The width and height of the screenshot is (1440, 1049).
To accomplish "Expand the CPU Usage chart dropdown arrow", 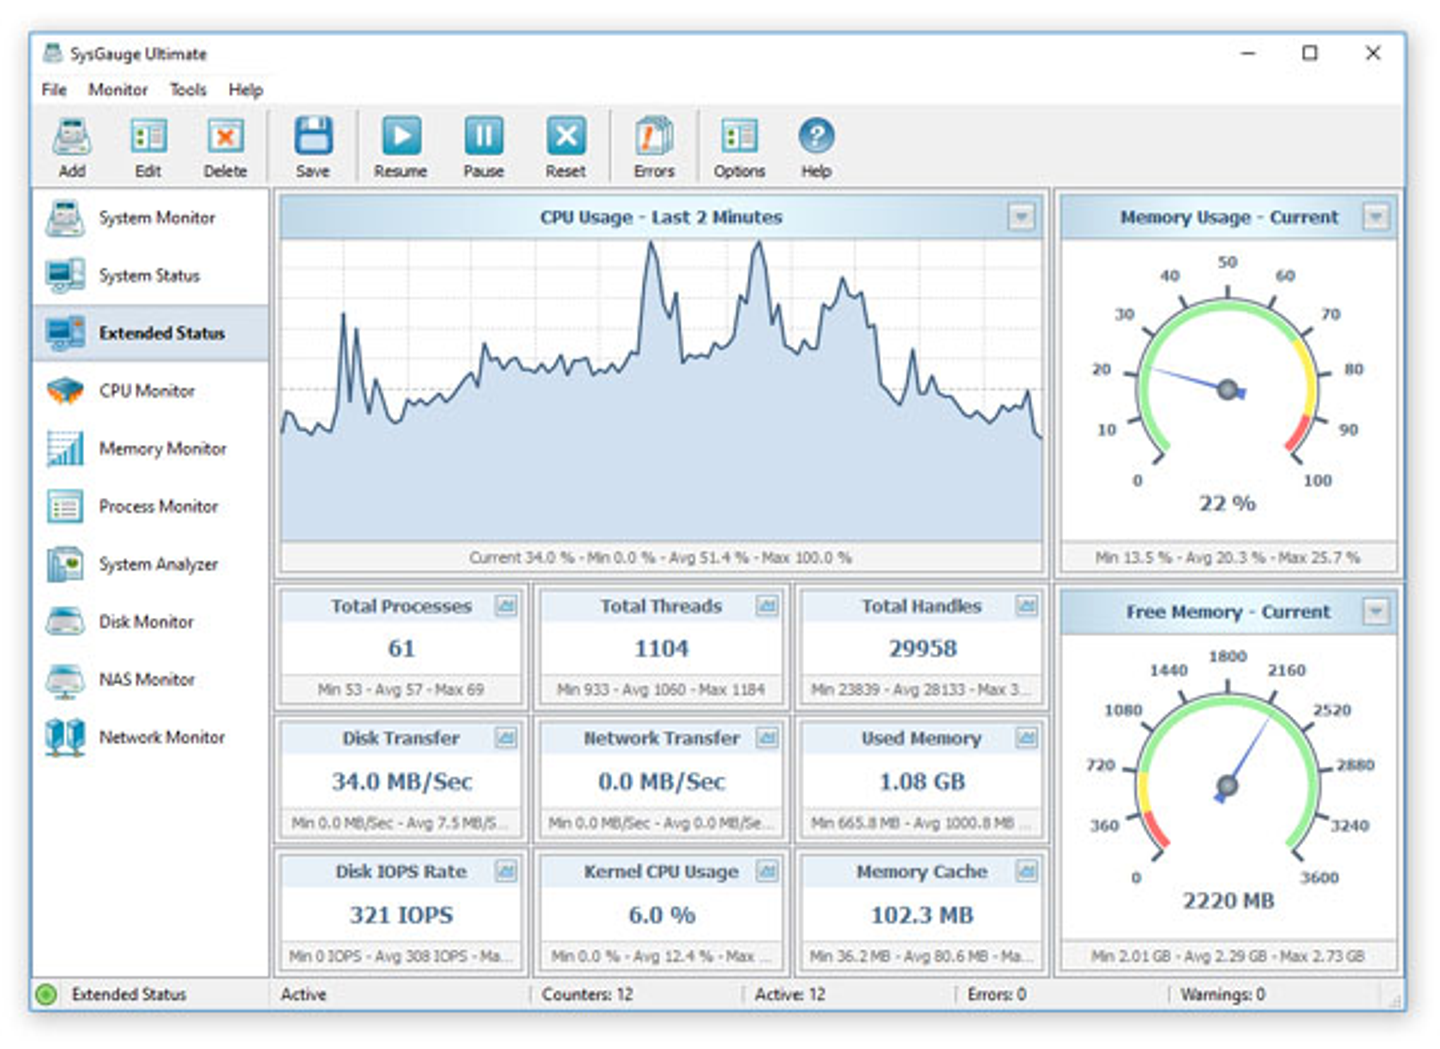I will coord(1021,217).
